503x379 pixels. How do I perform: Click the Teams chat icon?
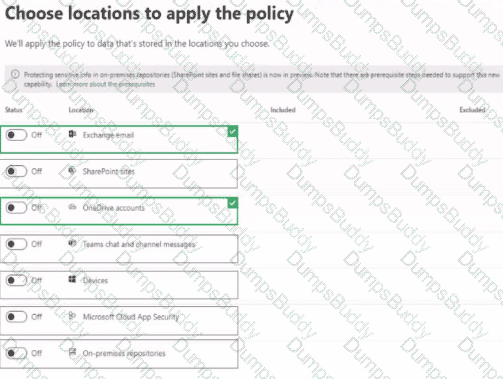tap(72, 243)
